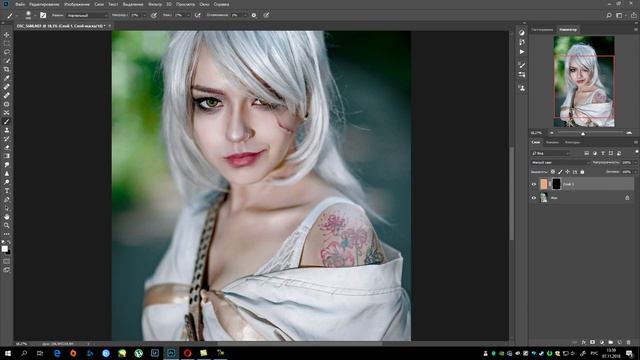
Task: Toggle lock transparent pixels
Action: 553,172
